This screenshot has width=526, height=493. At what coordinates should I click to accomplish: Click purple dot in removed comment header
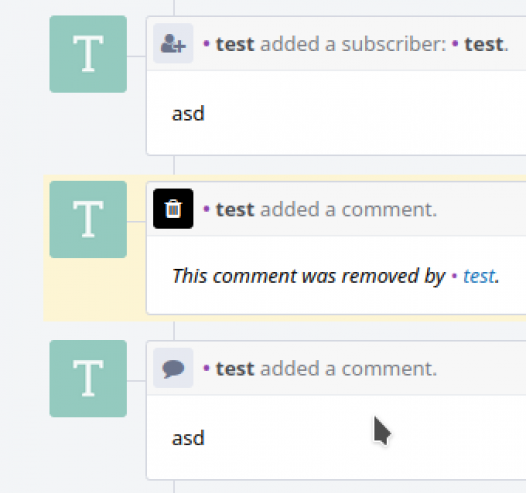coord(207,209)
